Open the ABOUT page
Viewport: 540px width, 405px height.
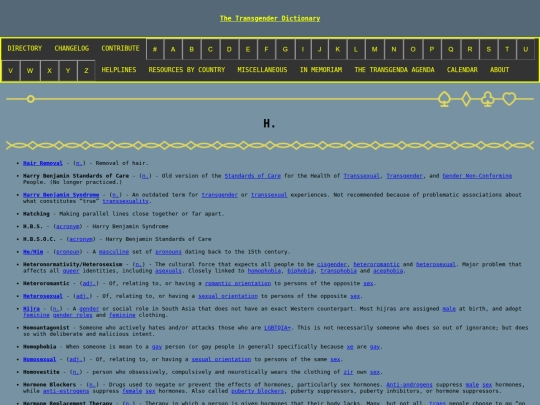coord(499,70)
